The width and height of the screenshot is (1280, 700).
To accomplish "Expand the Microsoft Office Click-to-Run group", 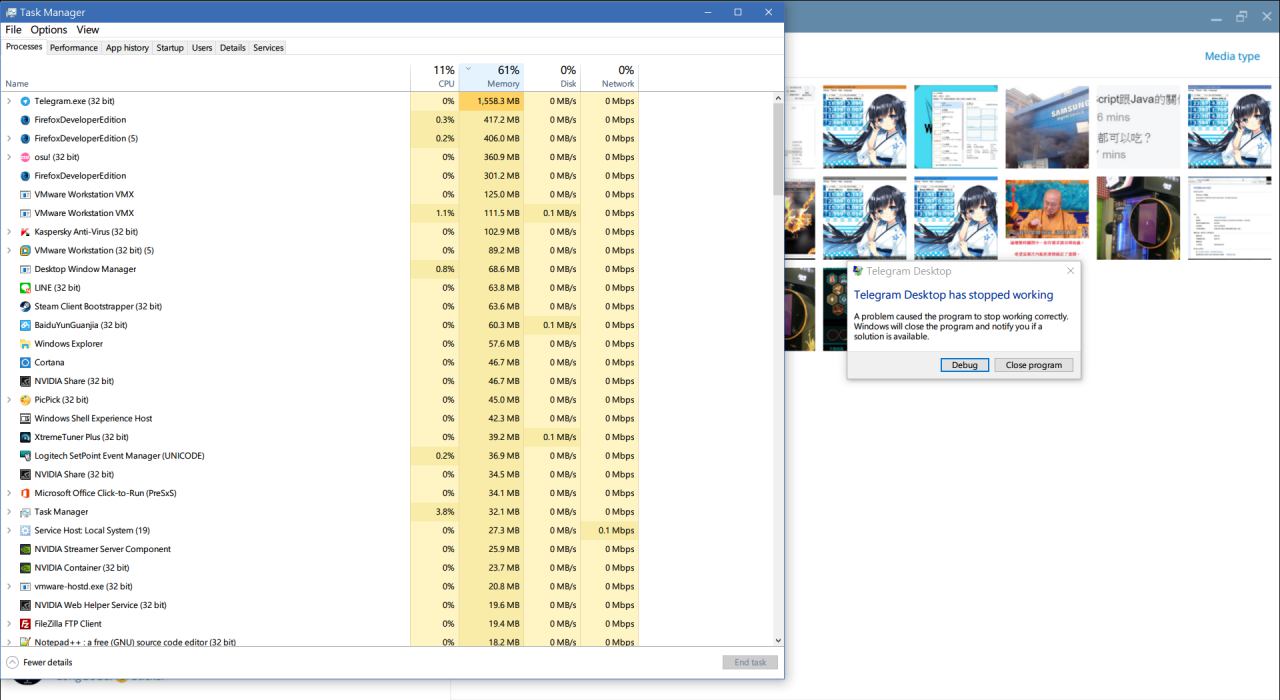I will [x=9, y=493].
